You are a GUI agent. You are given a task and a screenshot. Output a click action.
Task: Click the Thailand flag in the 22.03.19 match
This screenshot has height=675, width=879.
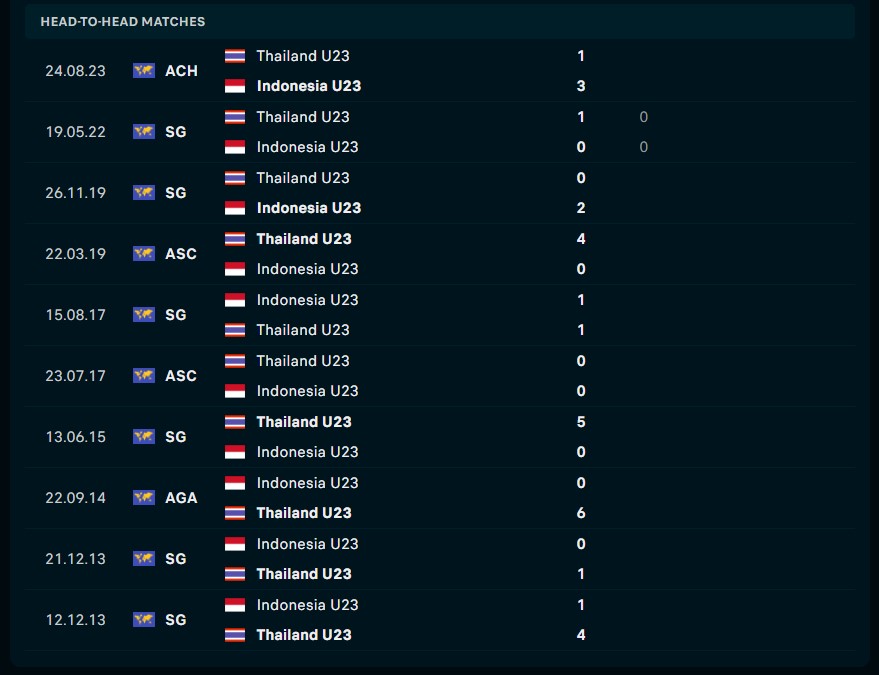click(235, 239)
